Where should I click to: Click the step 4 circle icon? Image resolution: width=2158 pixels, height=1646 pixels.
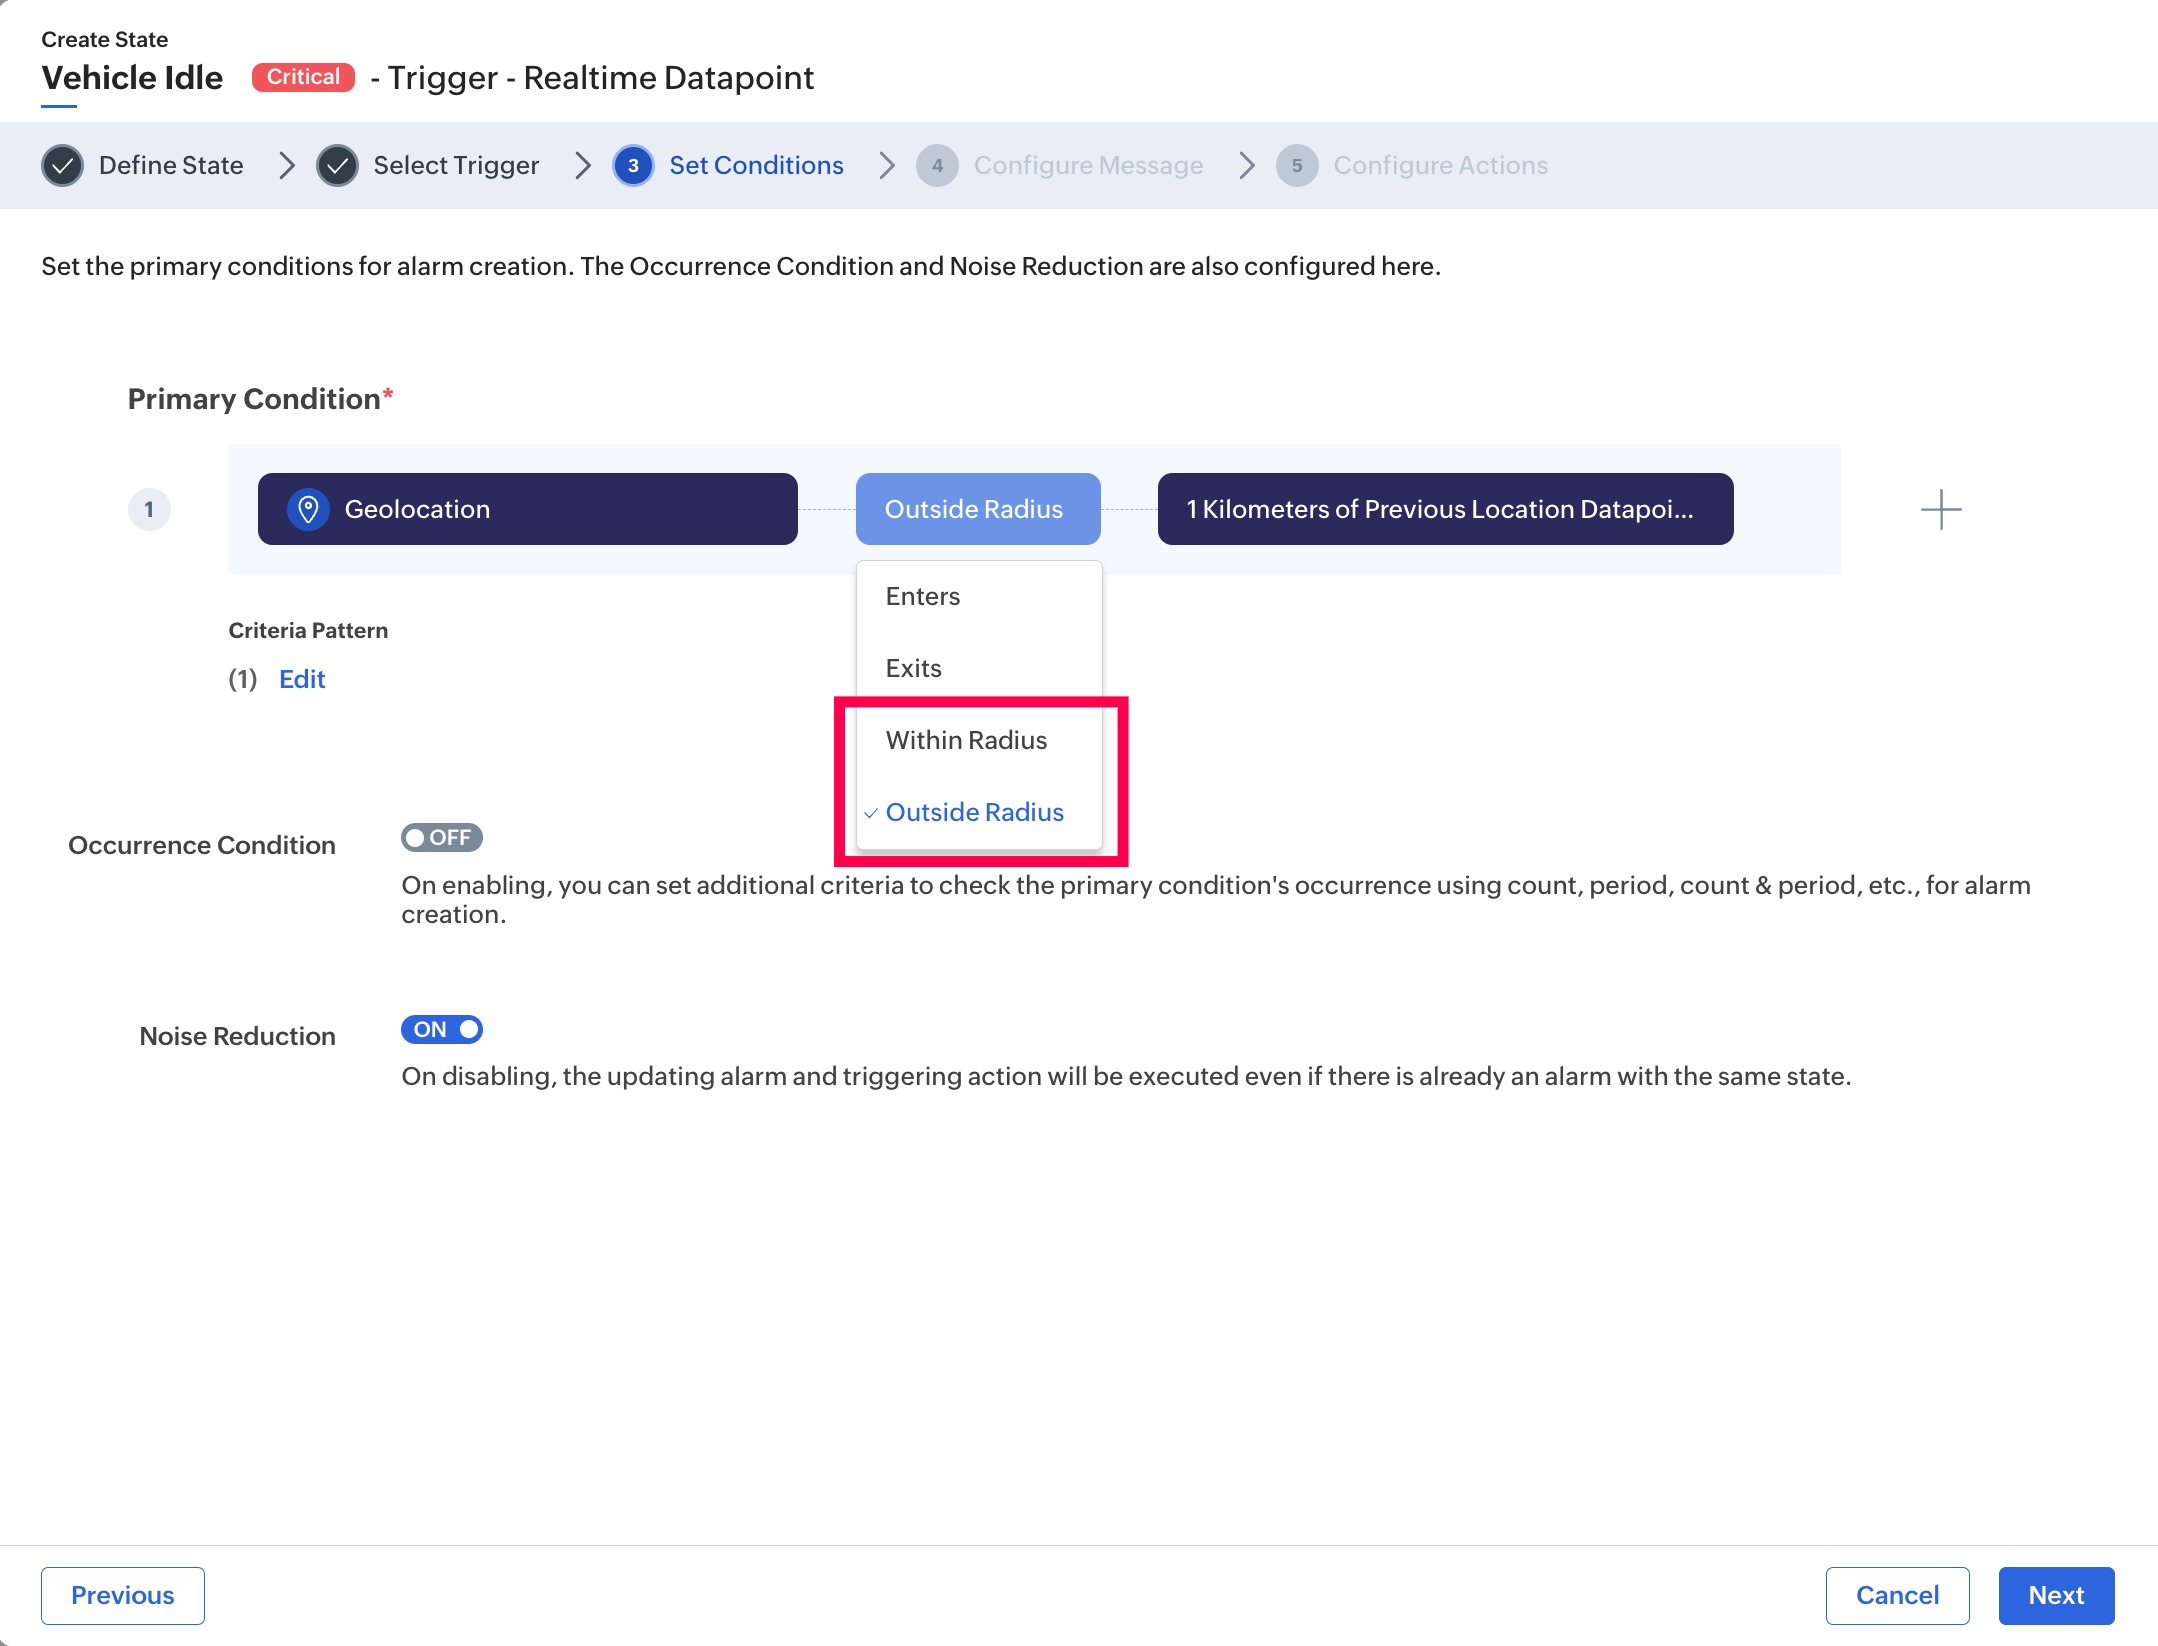pos(937,166)
